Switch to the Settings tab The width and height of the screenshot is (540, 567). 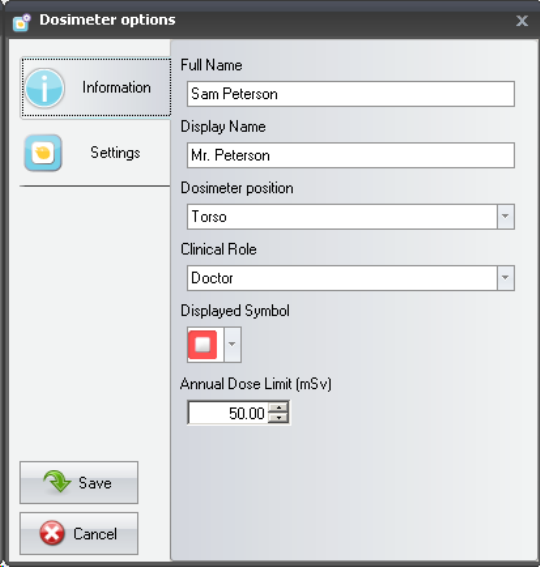[95, 153]
